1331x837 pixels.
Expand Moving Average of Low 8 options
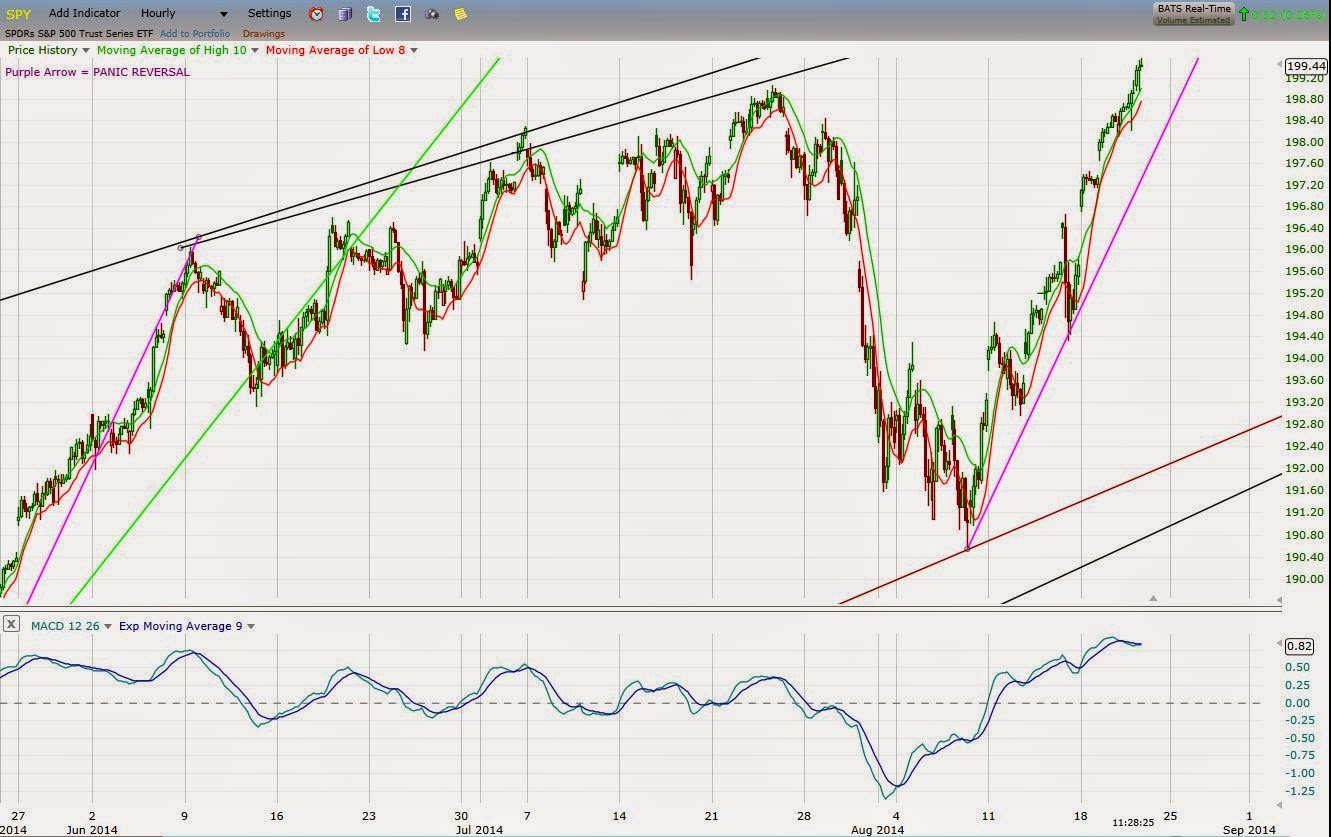(414, 50)
